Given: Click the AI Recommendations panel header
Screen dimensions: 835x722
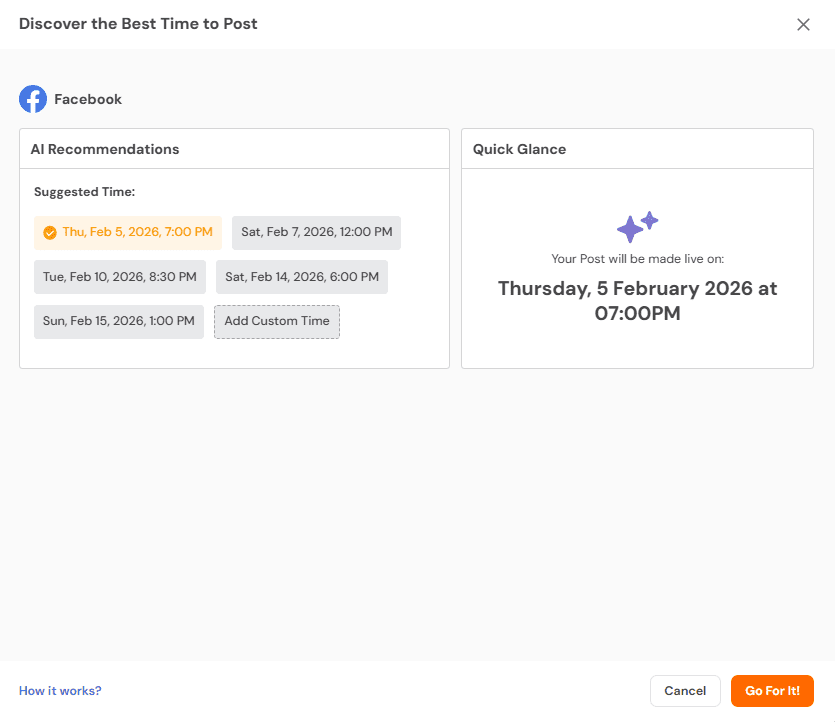Looking at the screenshot, I should (x=104, y=148).
